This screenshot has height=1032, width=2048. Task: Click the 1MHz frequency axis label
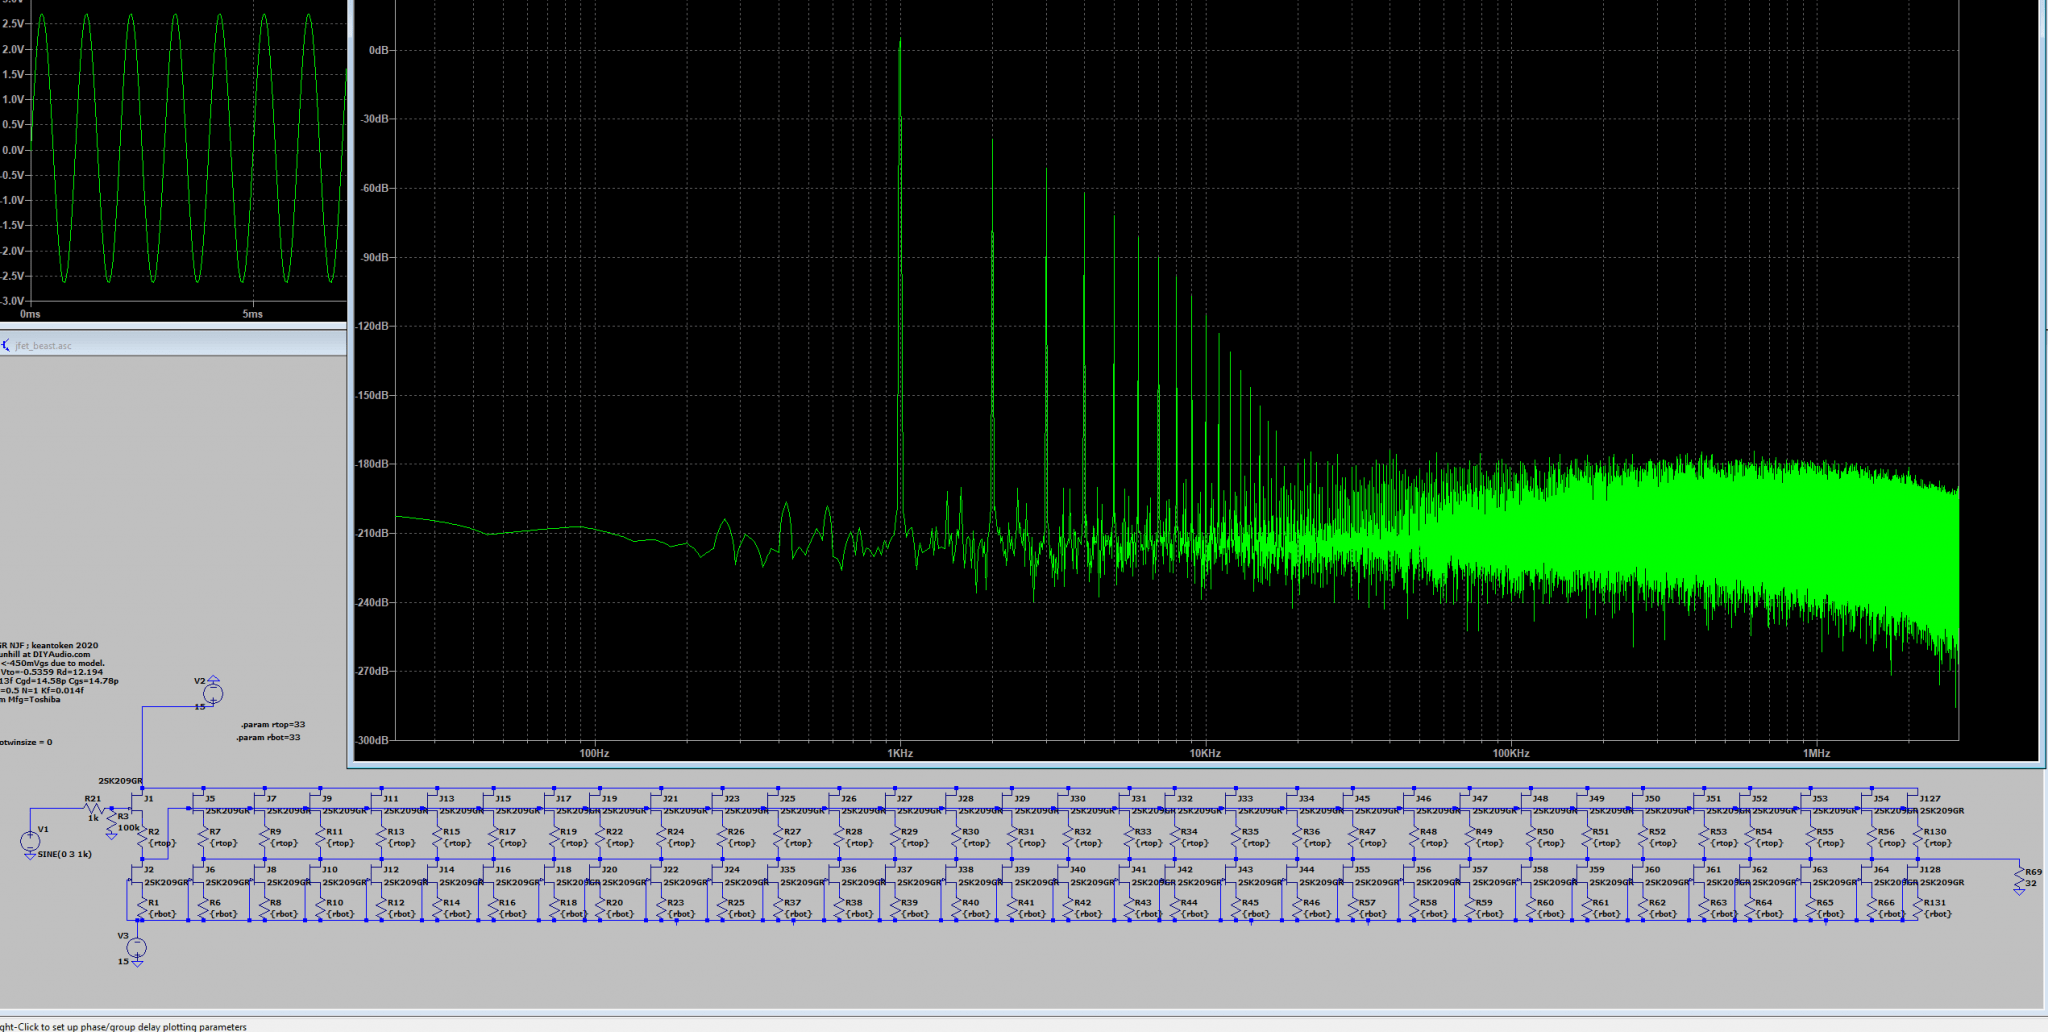(1816, 753)
